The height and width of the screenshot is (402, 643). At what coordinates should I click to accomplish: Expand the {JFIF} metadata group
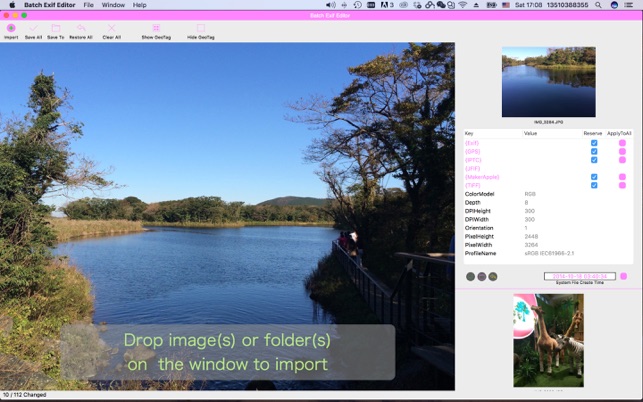tap(472, 169)
